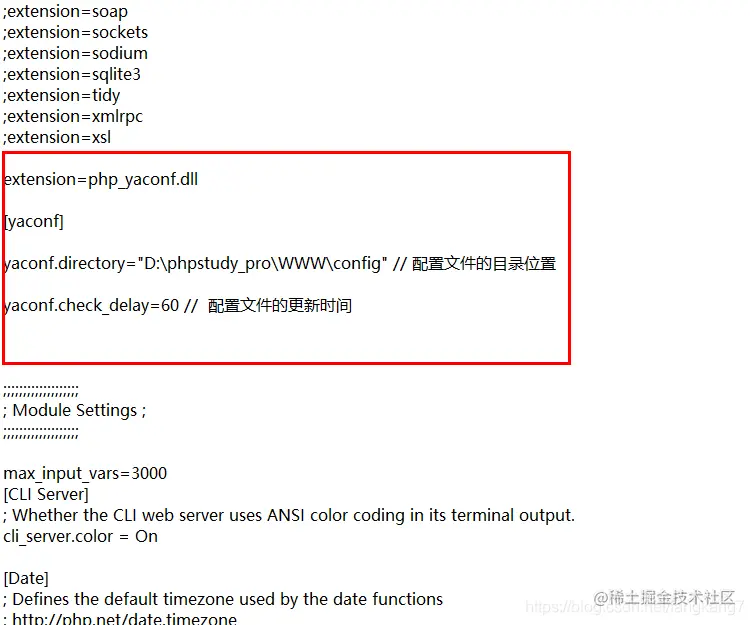Click the ;extension=sockets line
This screenshot has width=754, height=625.
(x=75, y=32)
